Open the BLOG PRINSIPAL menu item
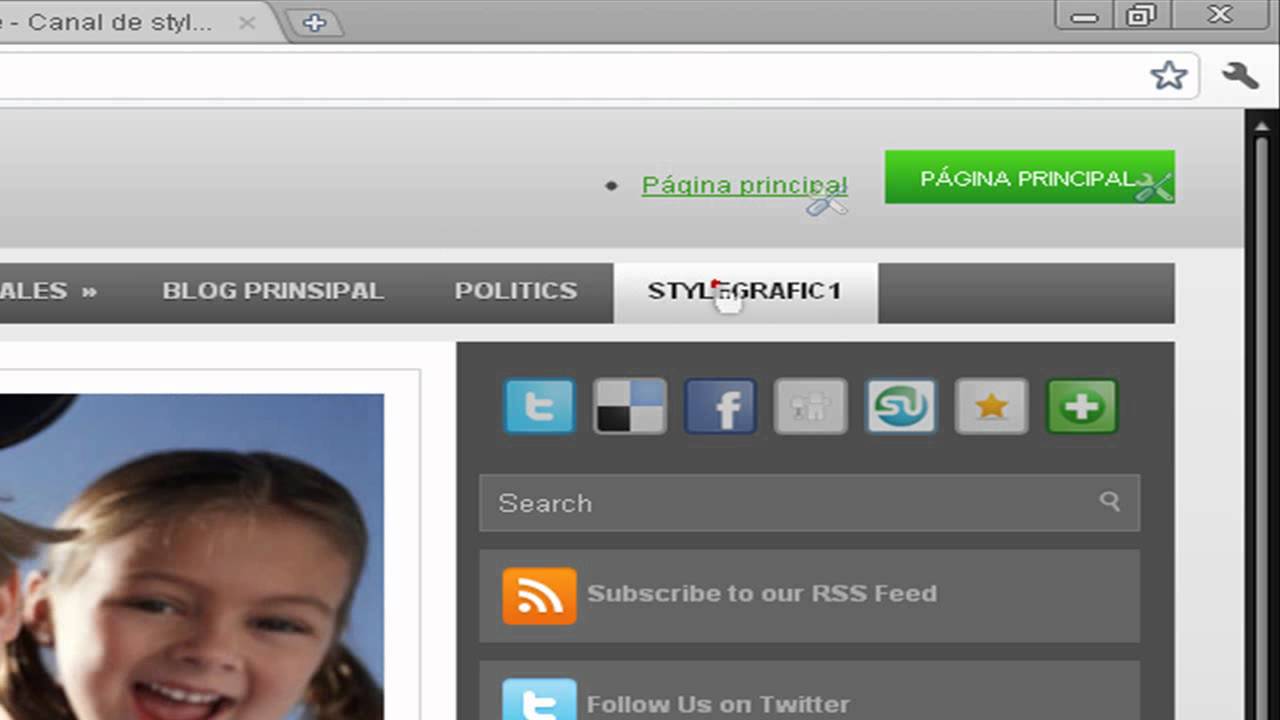The image size is (1280, 720). click(x=273, y=291)
